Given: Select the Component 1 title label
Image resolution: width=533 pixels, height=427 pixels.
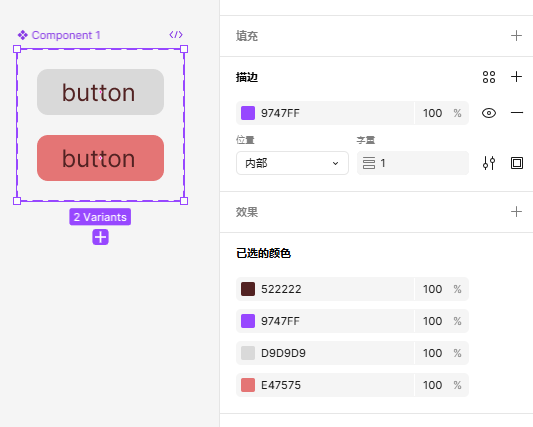Looking at the screenshot, I should pyautogui.click(x=66, y=35).
